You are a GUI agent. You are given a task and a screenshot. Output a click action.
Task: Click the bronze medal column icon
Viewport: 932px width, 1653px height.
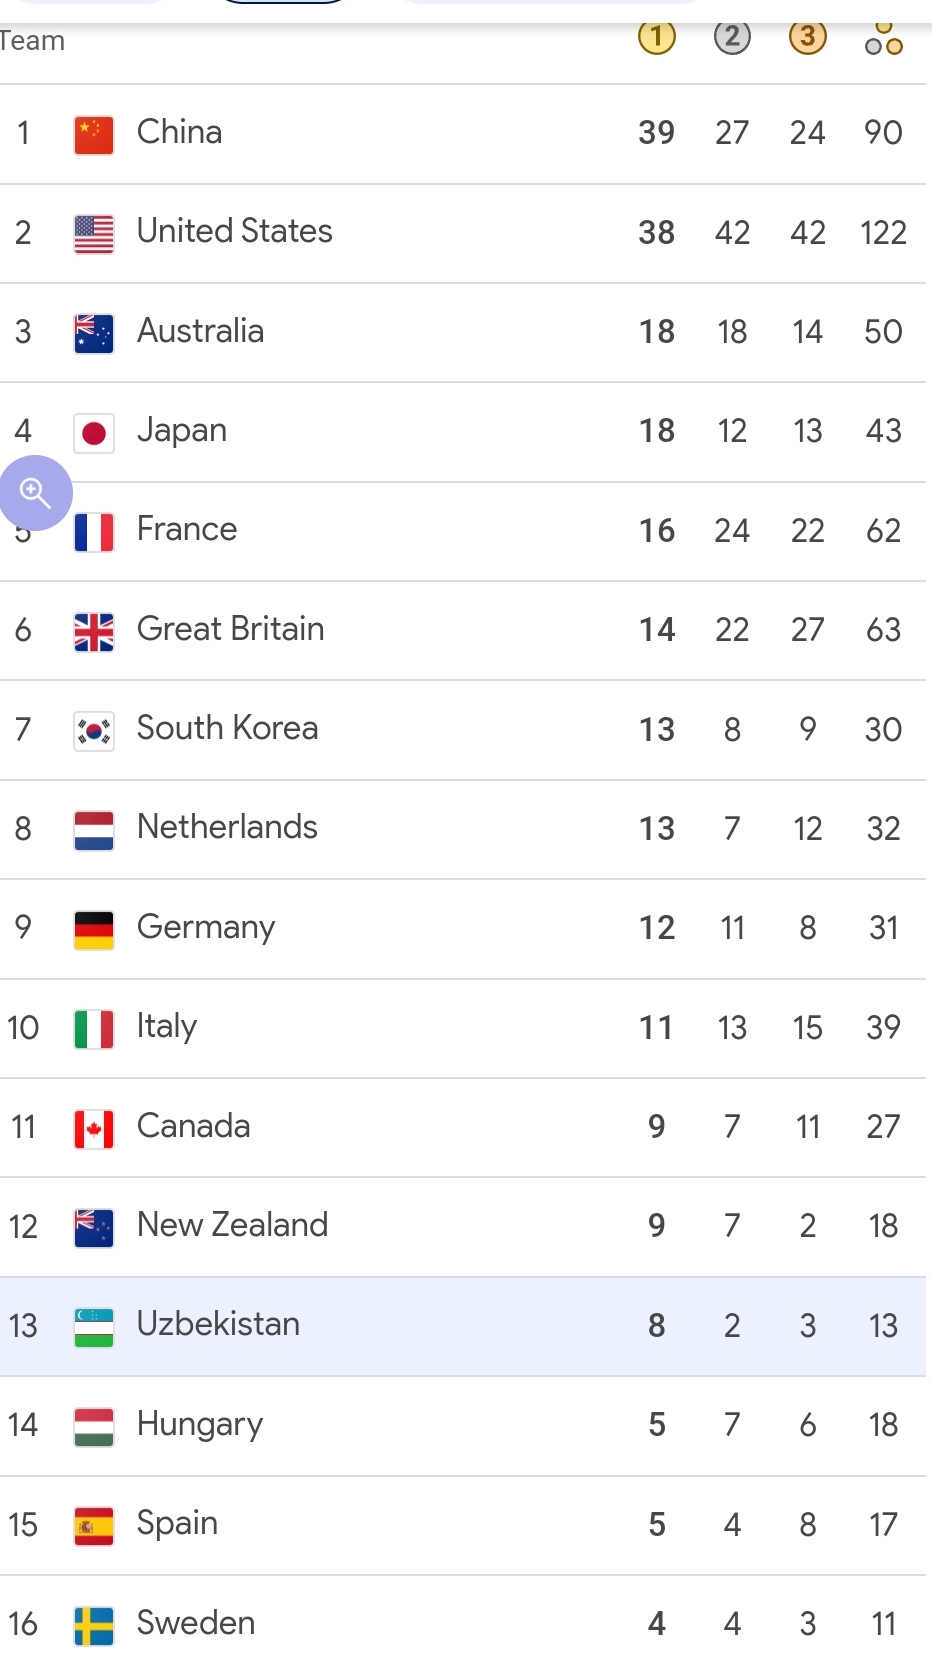[x=808, y=38]
